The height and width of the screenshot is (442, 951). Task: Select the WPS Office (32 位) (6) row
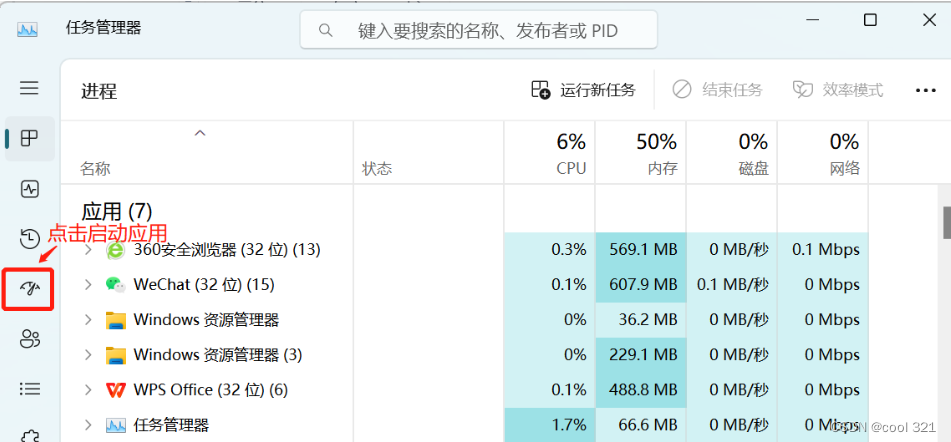210,390
